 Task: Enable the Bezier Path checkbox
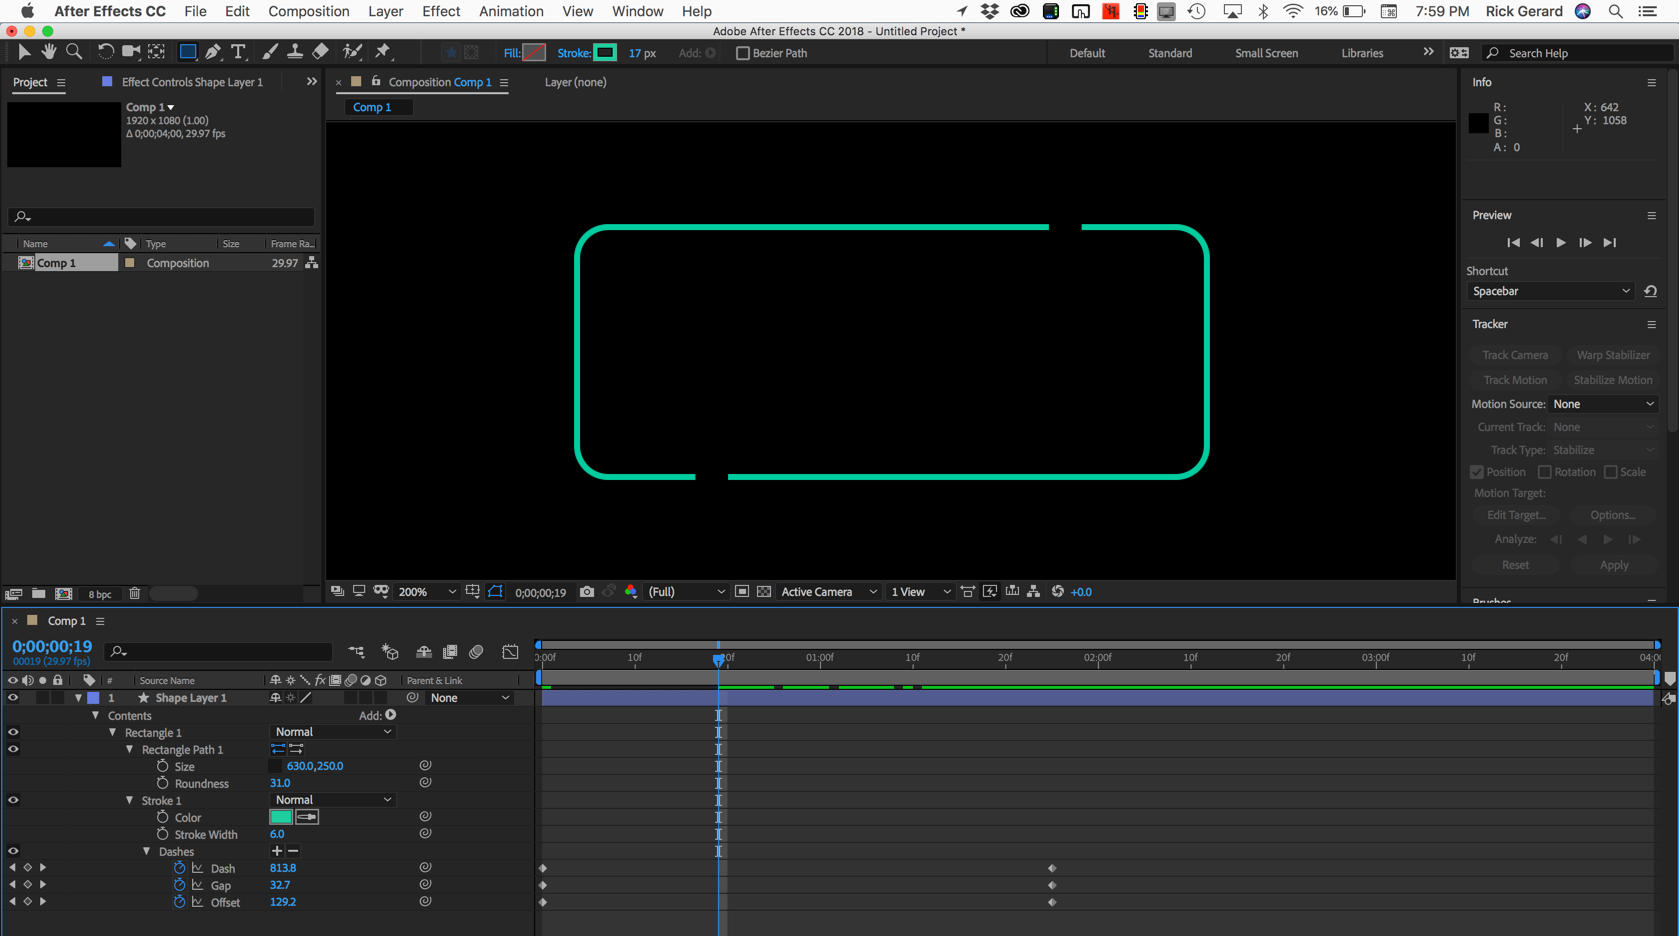pyautogui.click(x=742, y=53)
